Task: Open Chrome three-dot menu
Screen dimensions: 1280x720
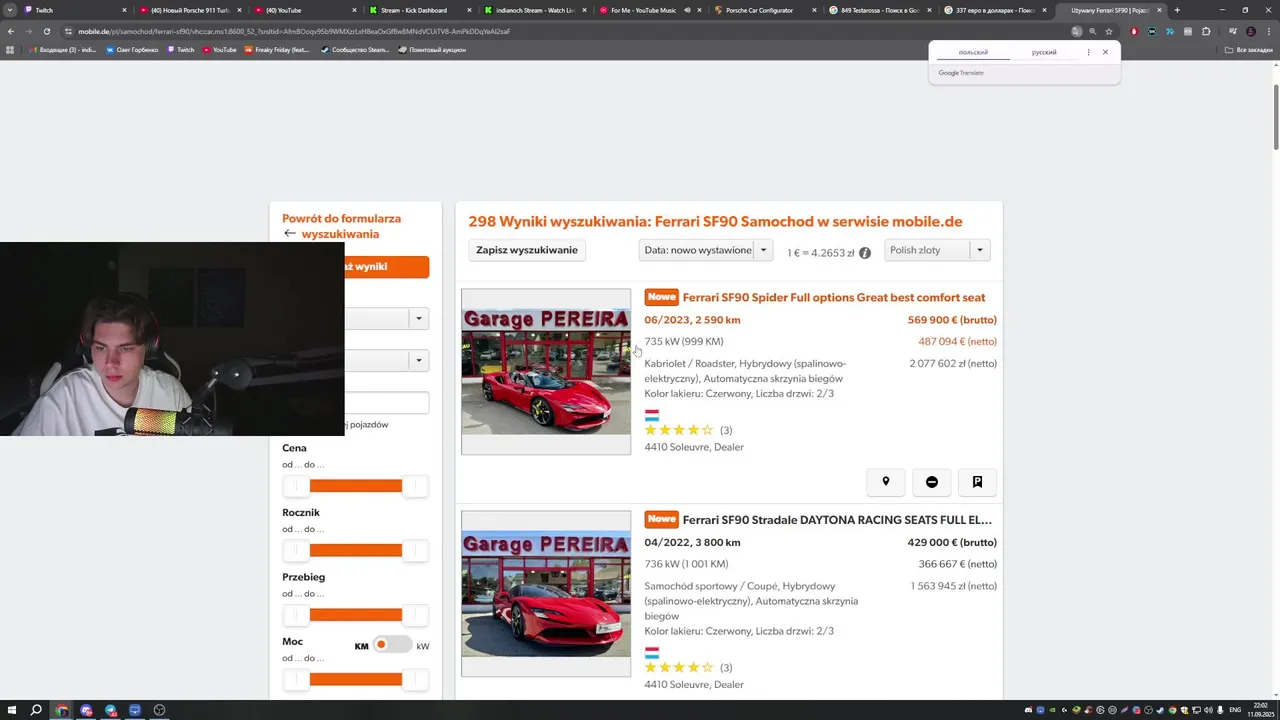Action: pos(1269,31)
